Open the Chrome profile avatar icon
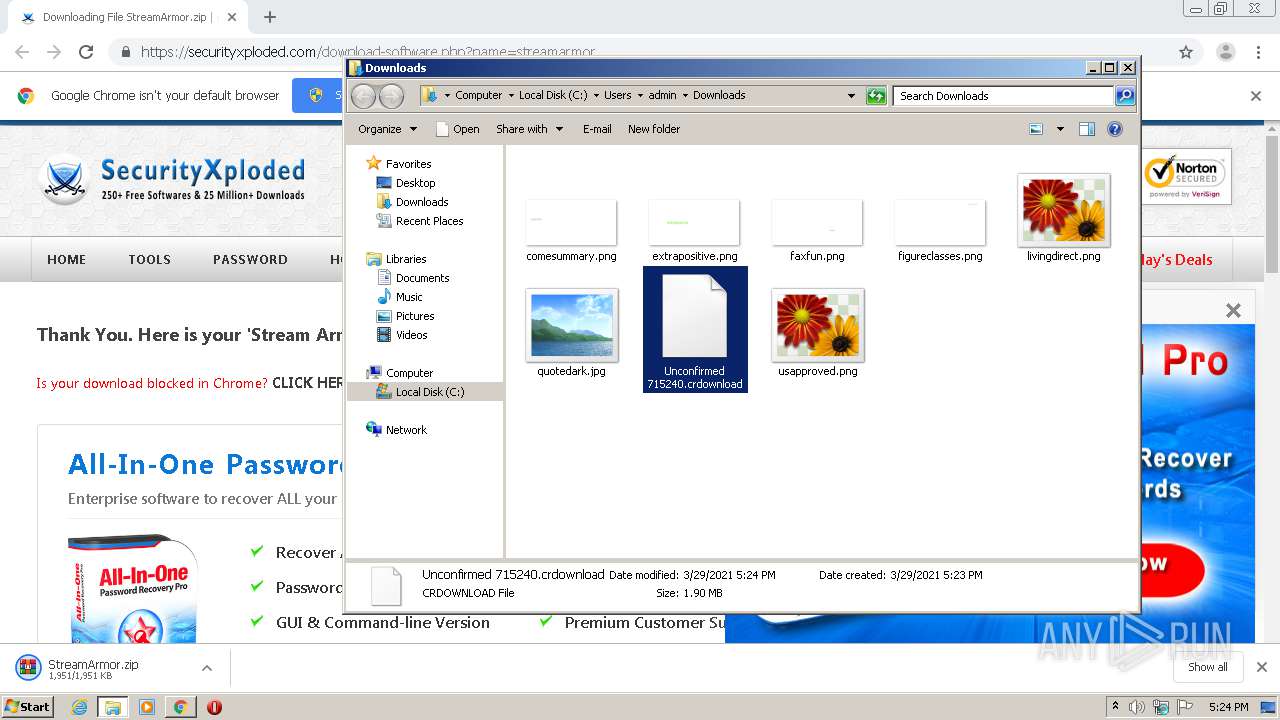 pyautogui.click(x=1226, y=52)
